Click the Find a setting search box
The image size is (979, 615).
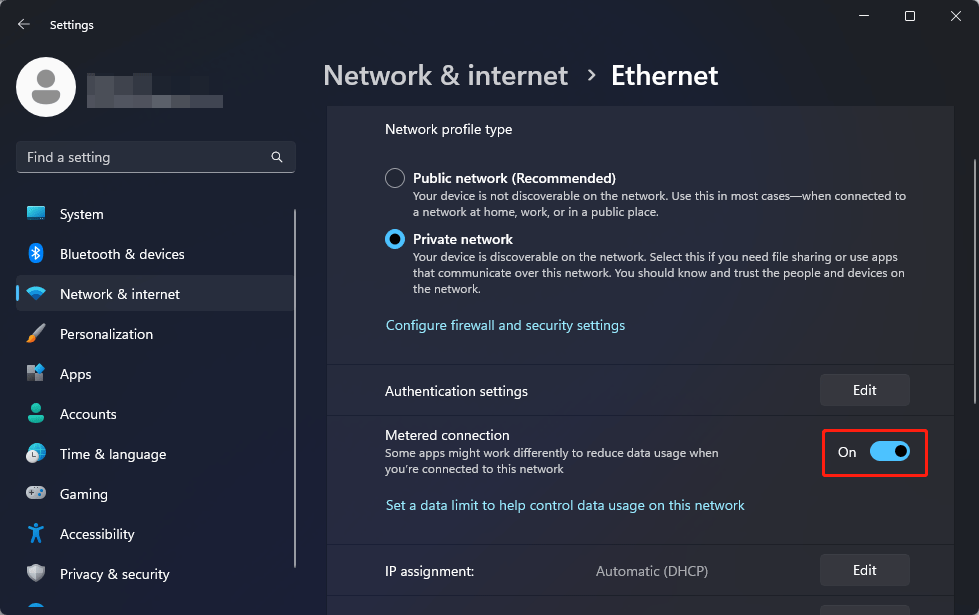[145, 157]
